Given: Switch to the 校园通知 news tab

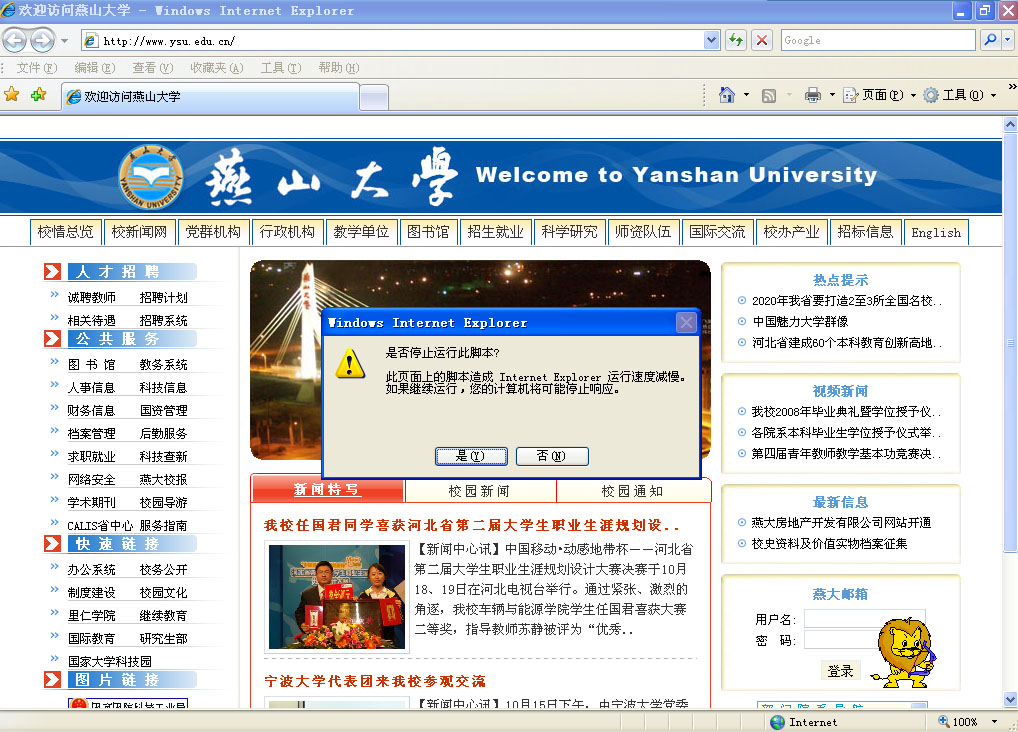Looking at the screenshot, I should tap(633, 491).
